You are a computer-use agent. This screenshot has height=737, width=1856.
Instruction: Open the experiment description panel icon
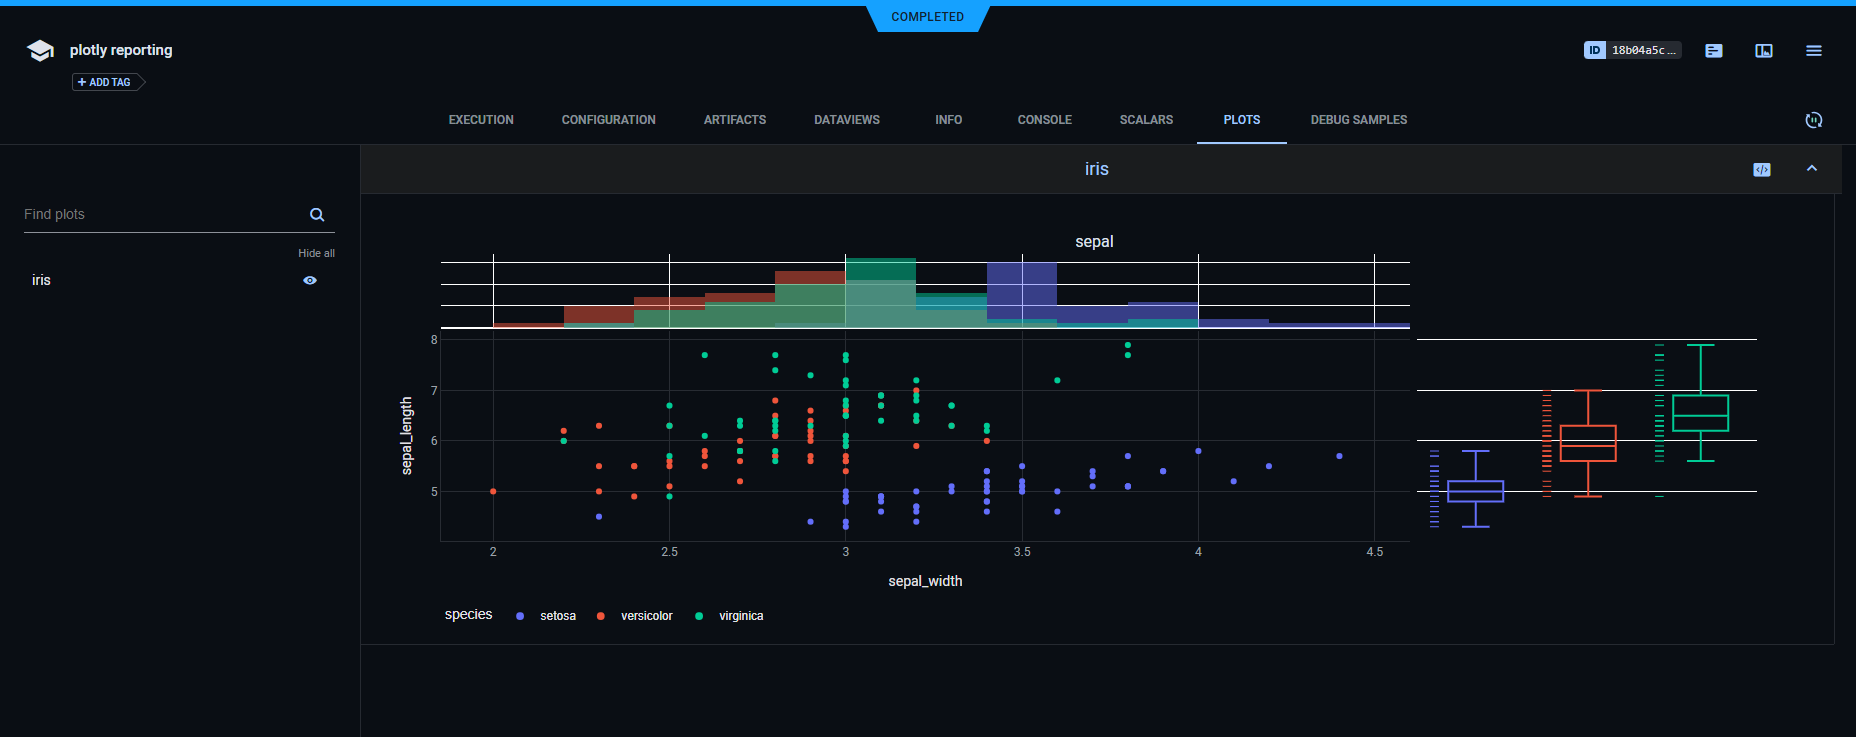[x=1714, y=51]
